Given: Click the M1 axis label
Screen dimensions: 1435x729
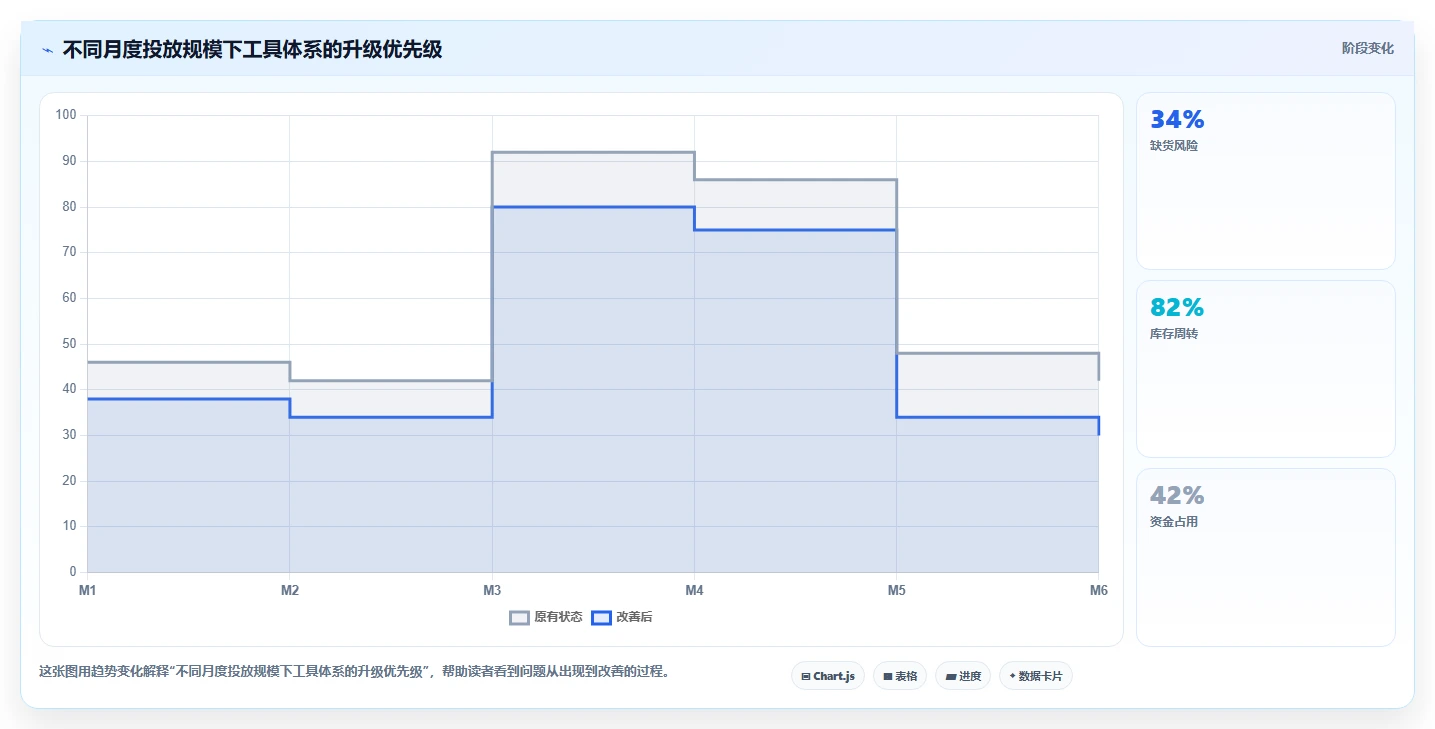Looking at the screenshot, I should coord(88,590).
